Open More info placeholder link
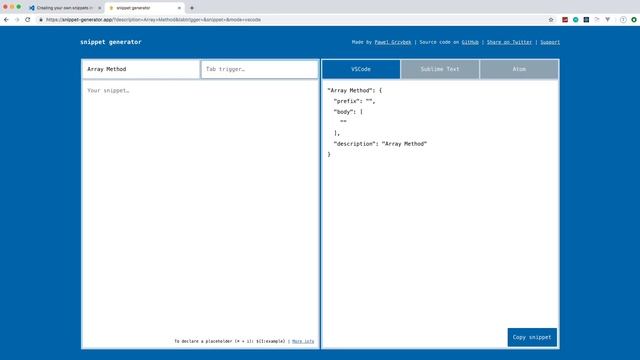This screenshot has width=640, height=360. click(x=303, y=341)
